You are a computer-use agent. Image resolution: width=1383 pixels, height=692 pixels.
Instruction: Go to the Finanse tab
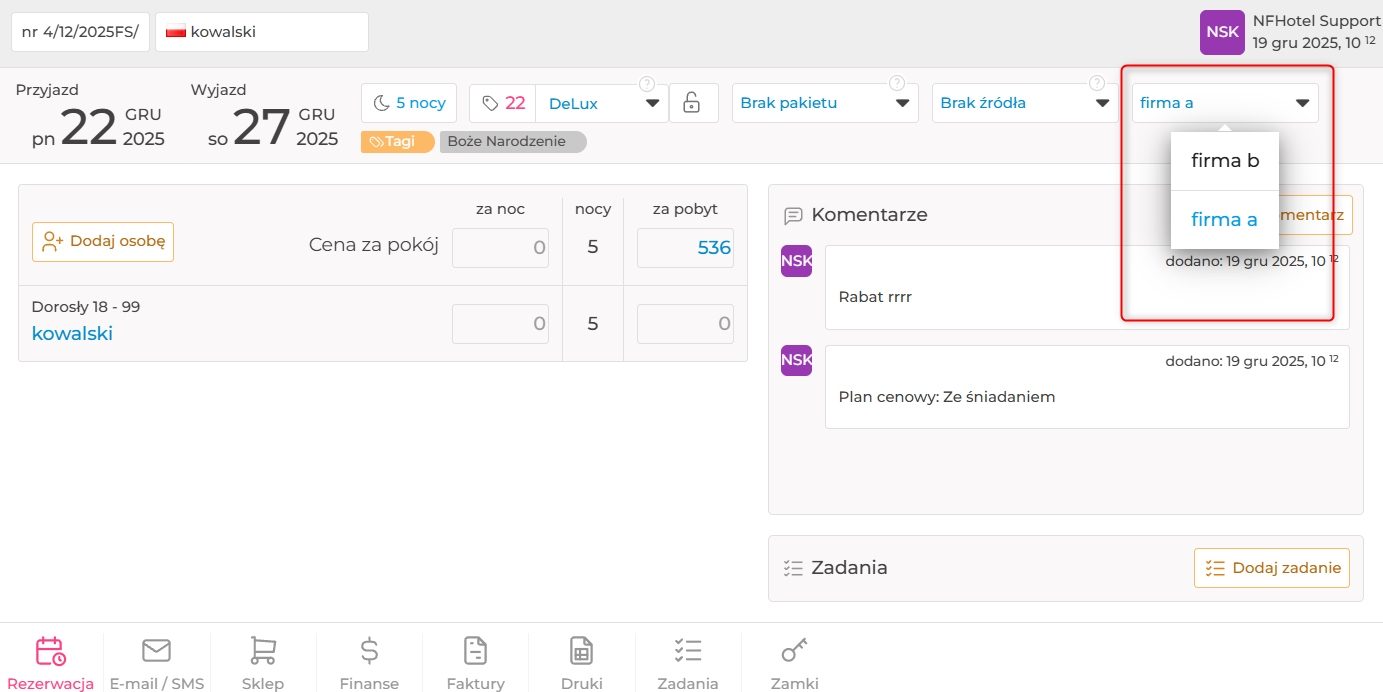click(369, 664)
